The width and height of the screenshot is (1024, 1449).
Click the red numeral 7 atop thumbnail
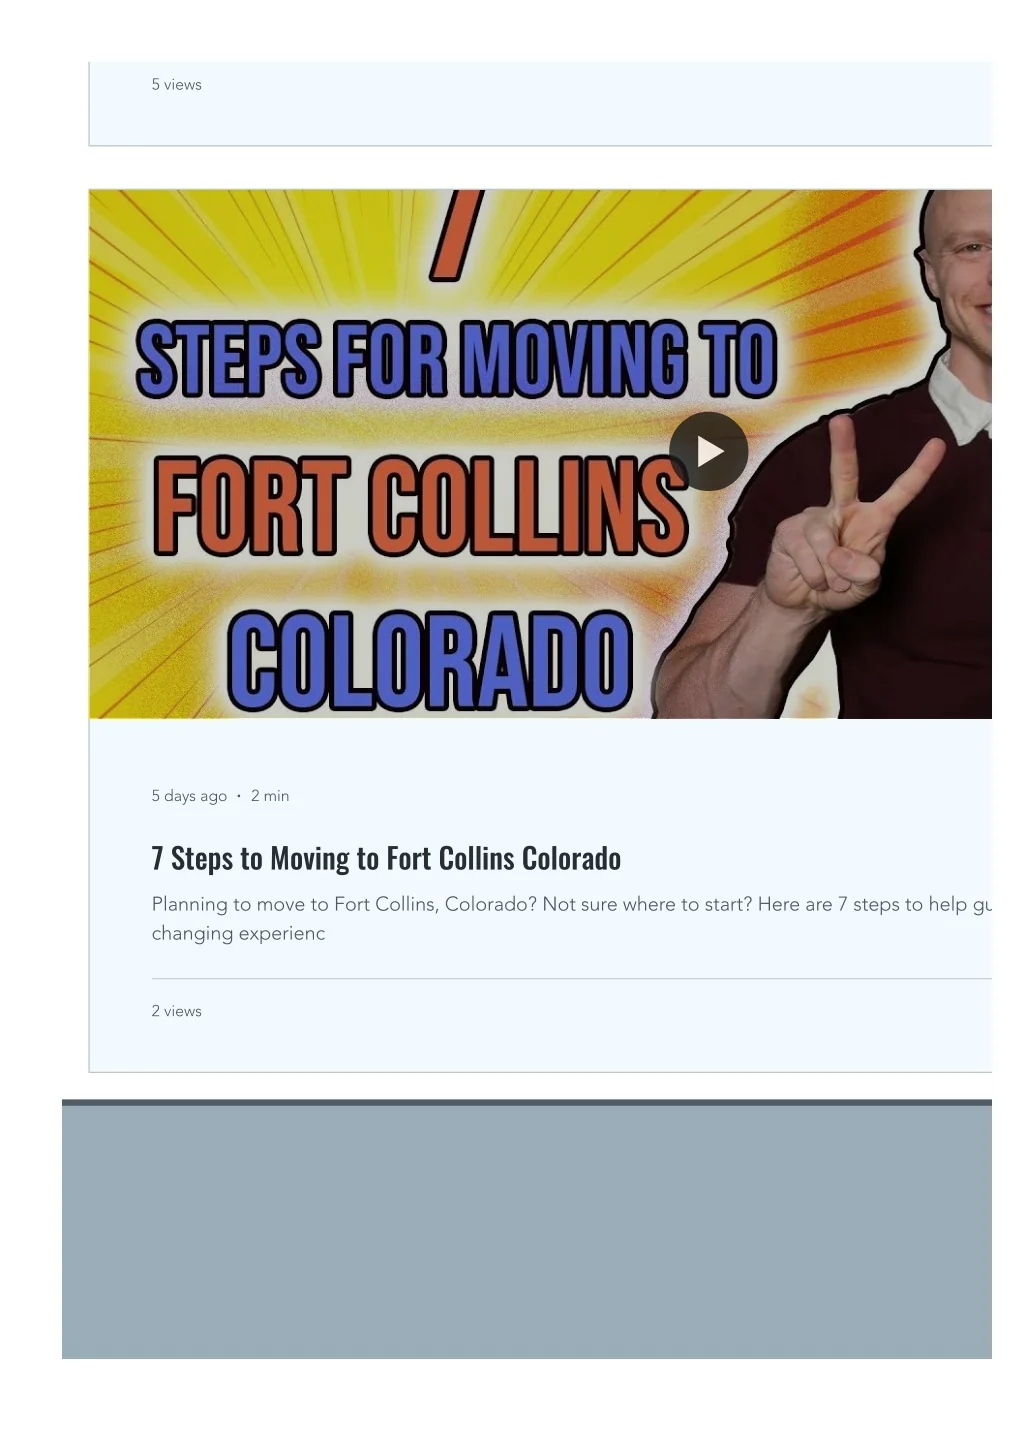[x=457, y=236]
